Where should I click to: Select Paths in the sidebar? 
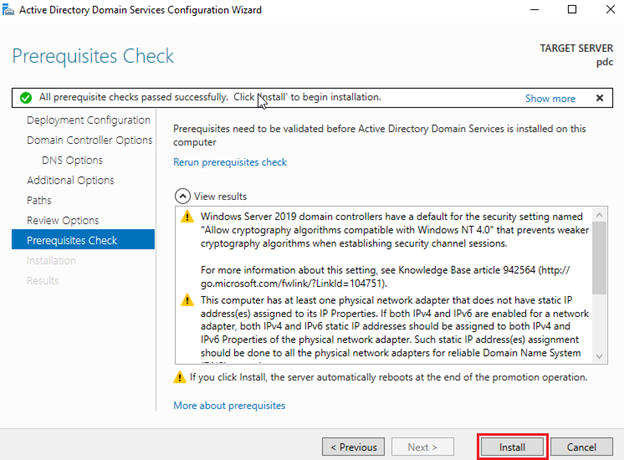click(39, 200)
